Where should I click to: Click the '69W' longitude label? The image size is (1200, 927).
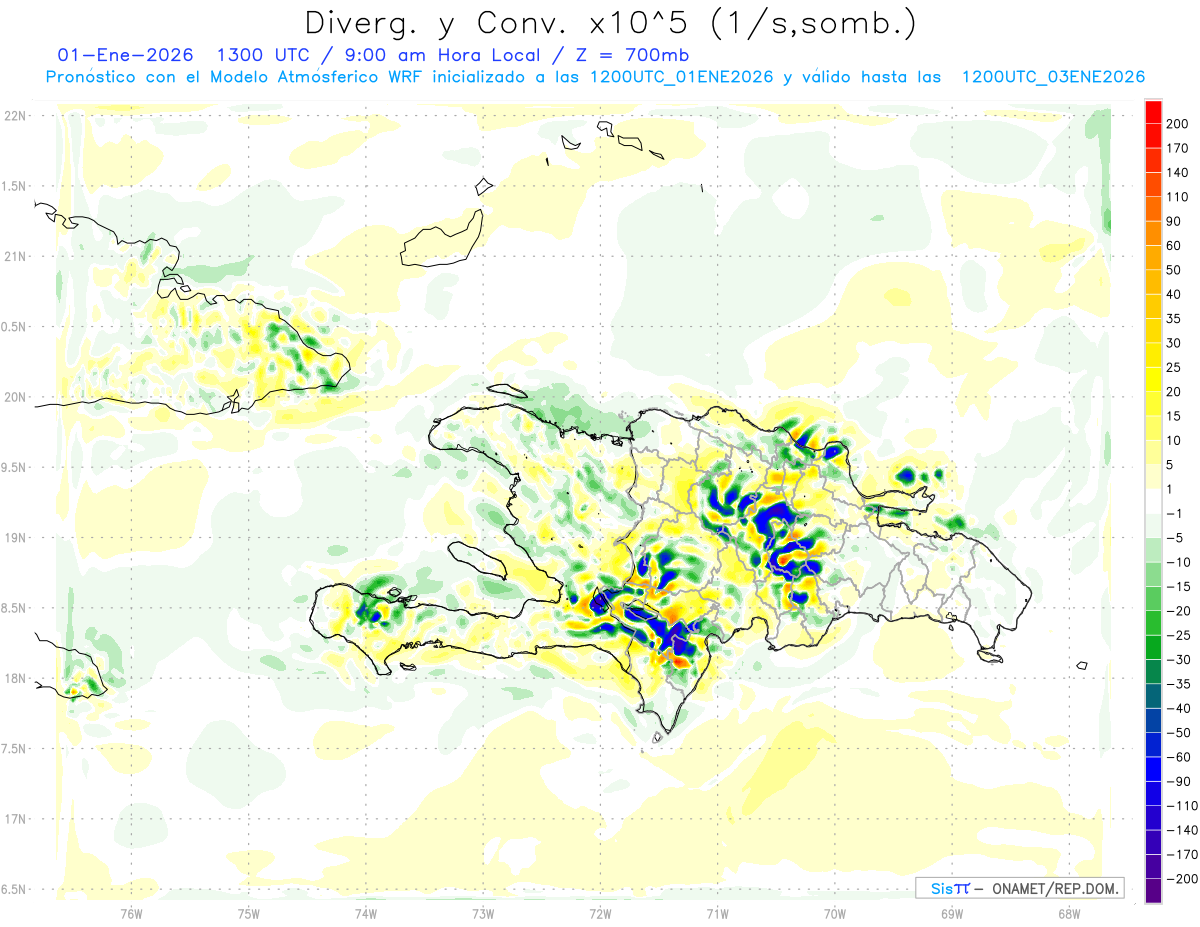(x=952, y=914)
